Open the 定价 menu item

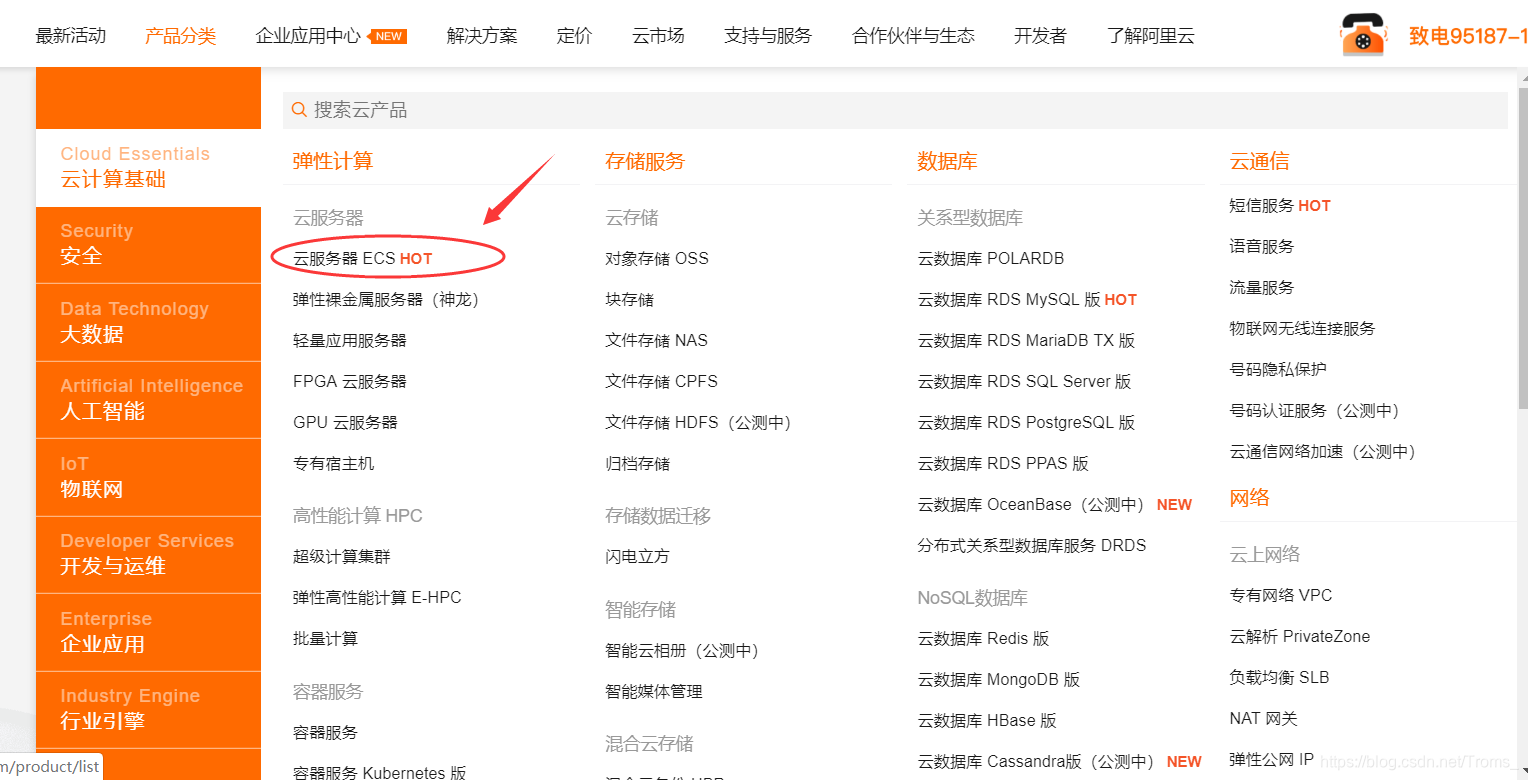point(574,36)
